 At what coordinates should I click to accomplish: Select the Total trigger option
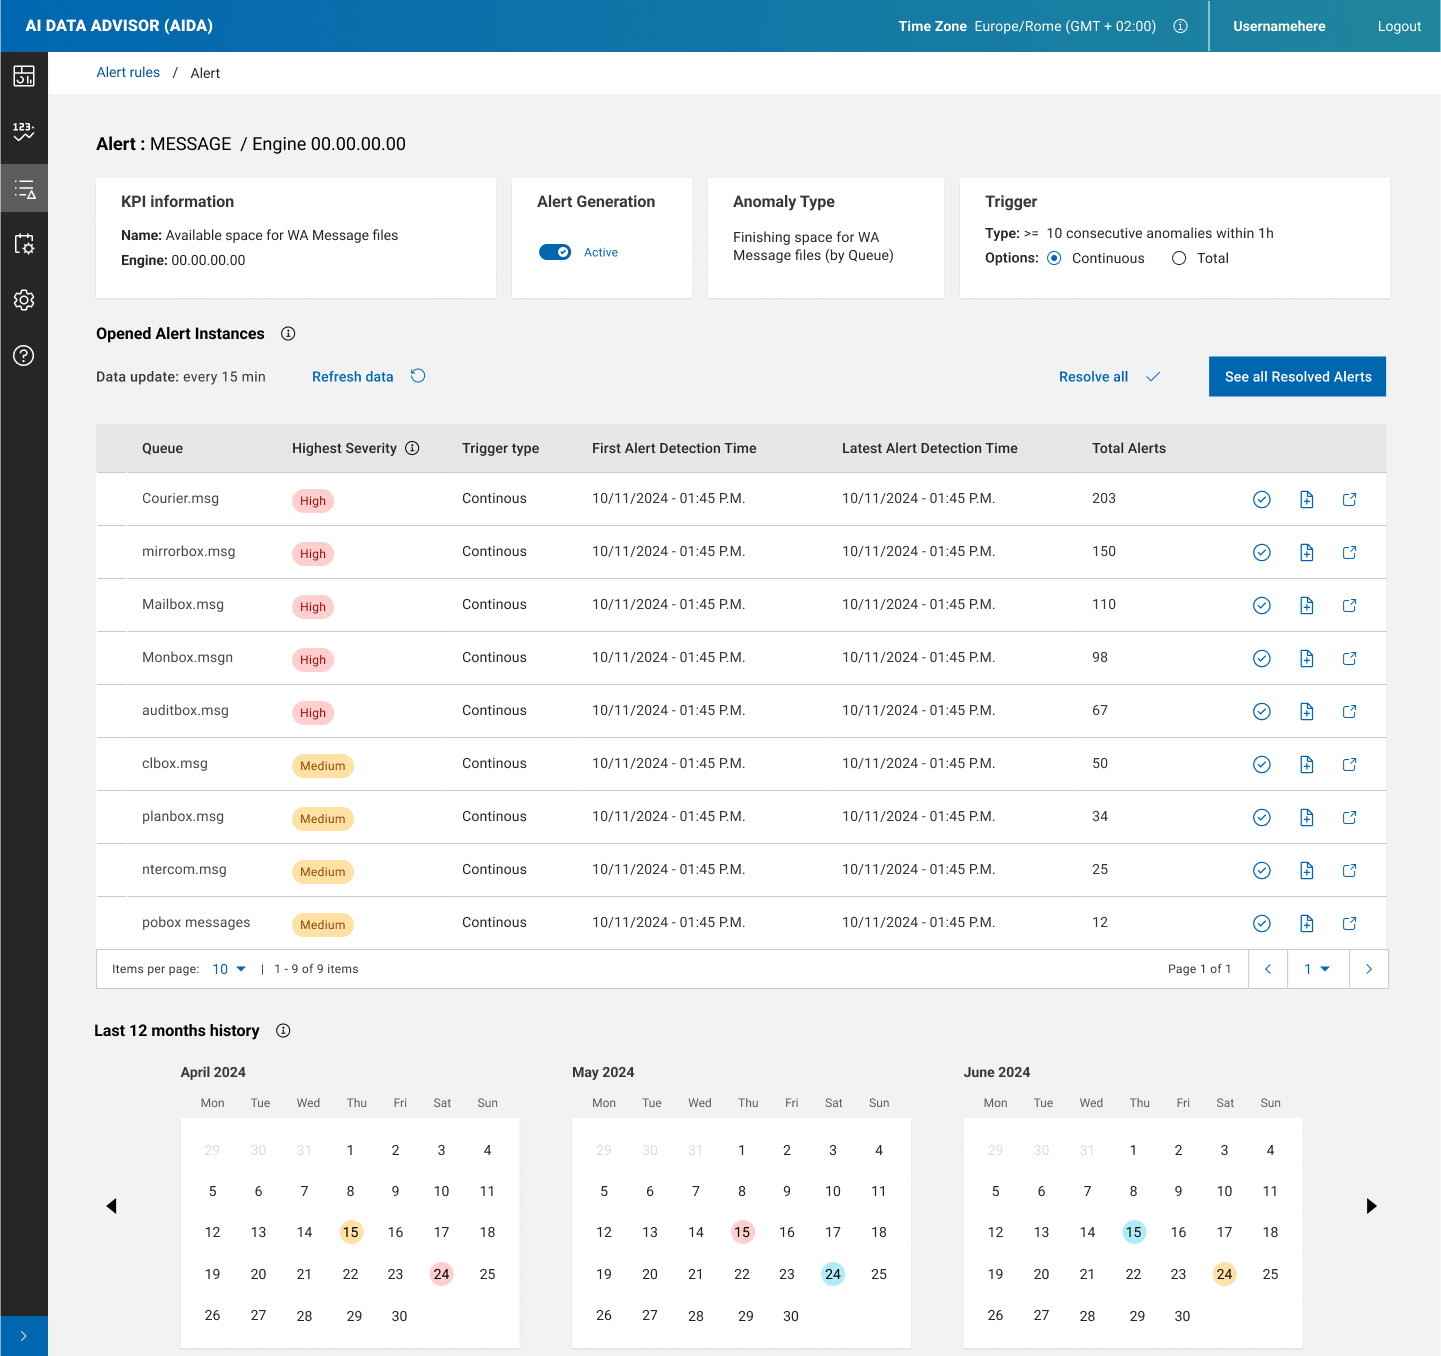pyautogui.click(x=1179, y=258)
